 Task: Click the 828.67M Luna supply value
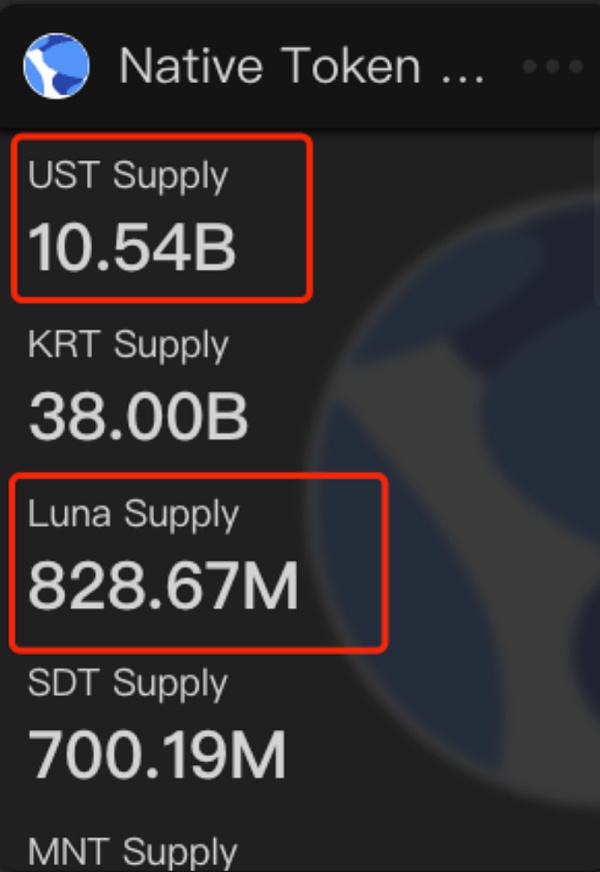[x=163, y=586]
